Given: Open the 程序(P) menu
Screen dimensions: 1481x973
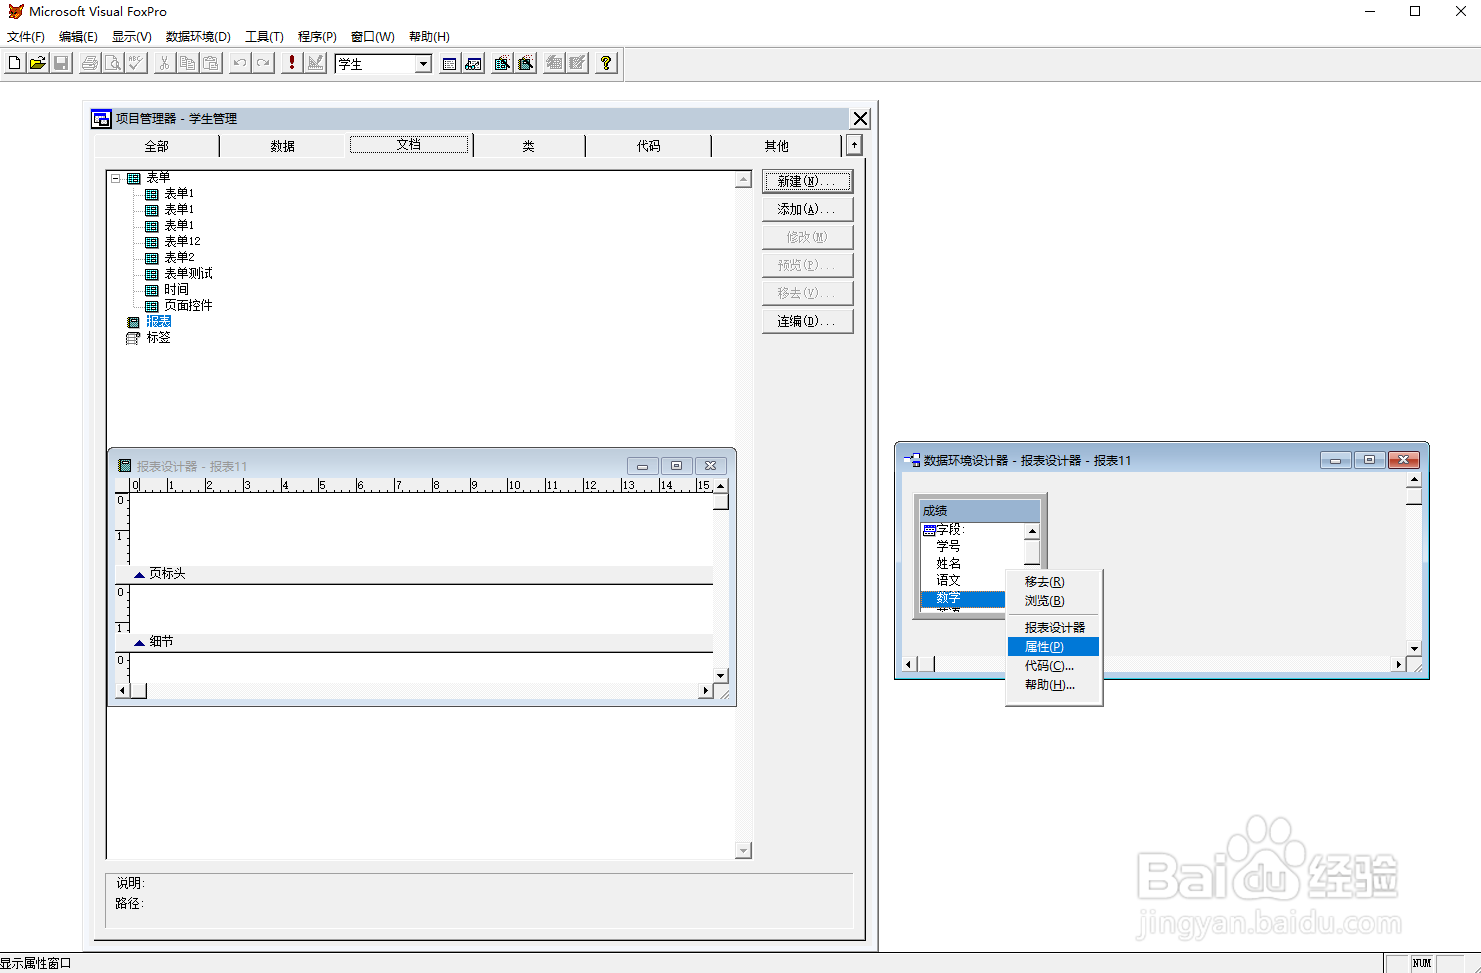Looking at the screenshot, I should tap(317, 36).
